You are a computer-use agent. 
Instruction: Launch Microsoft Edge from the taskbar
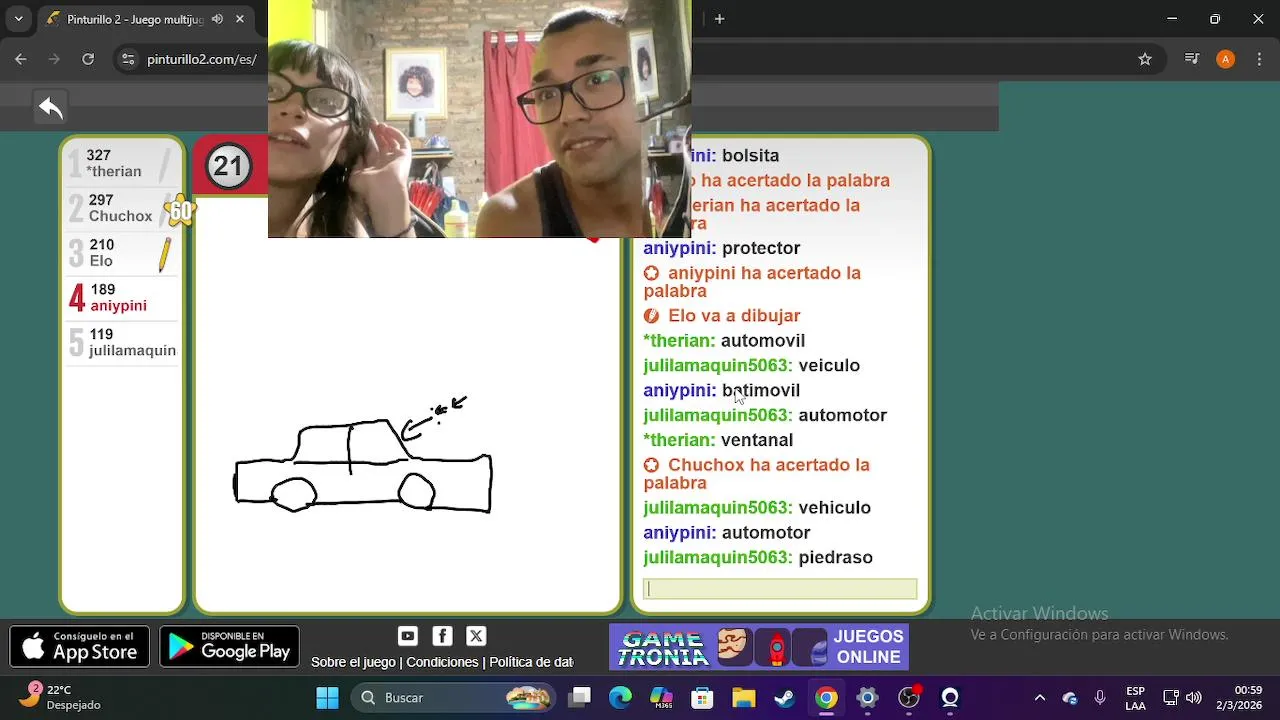(621, 698)
